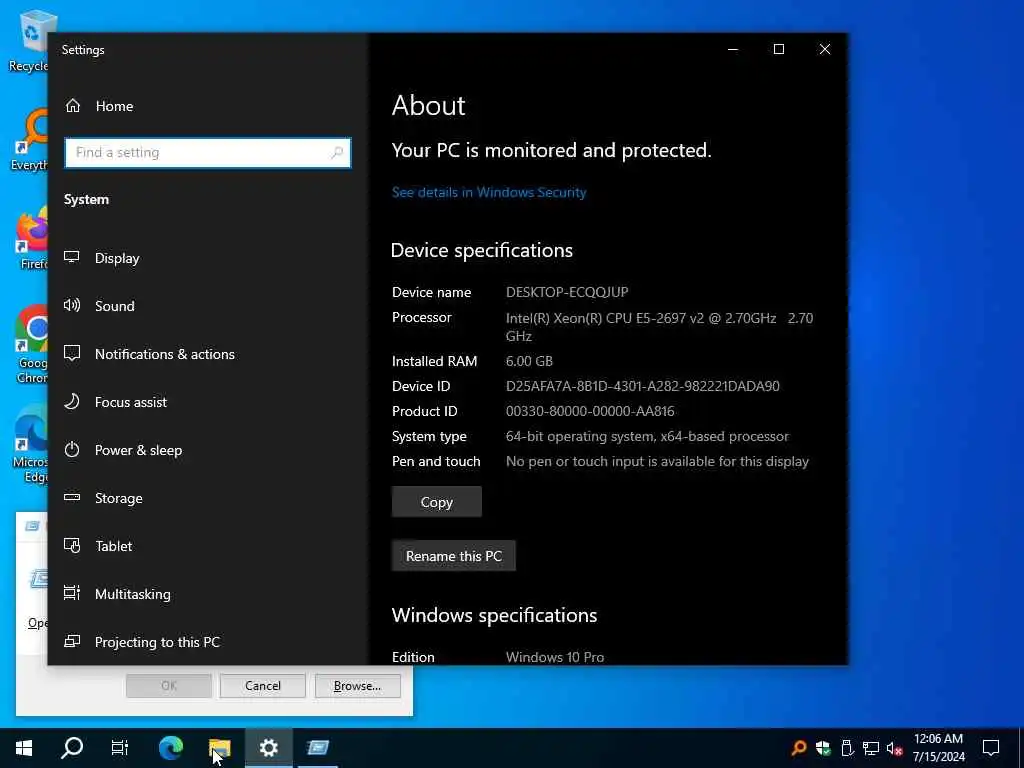Image resolution: width=1024 pixels, height=768 pixels.
Task: Click the Installed RAM value 6.00 GB
Action: click(x=529, y=361)
